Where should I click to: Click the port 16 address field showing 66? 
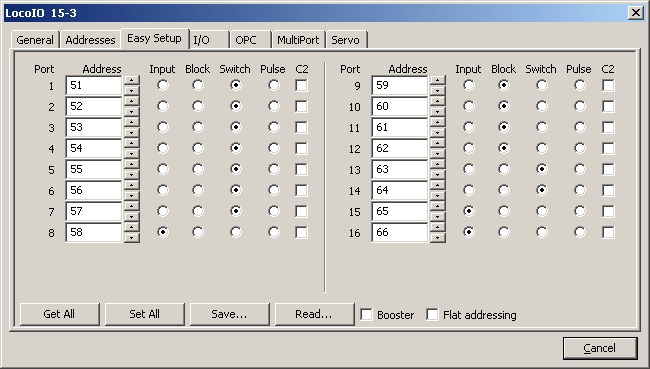(x=400, y=232)
